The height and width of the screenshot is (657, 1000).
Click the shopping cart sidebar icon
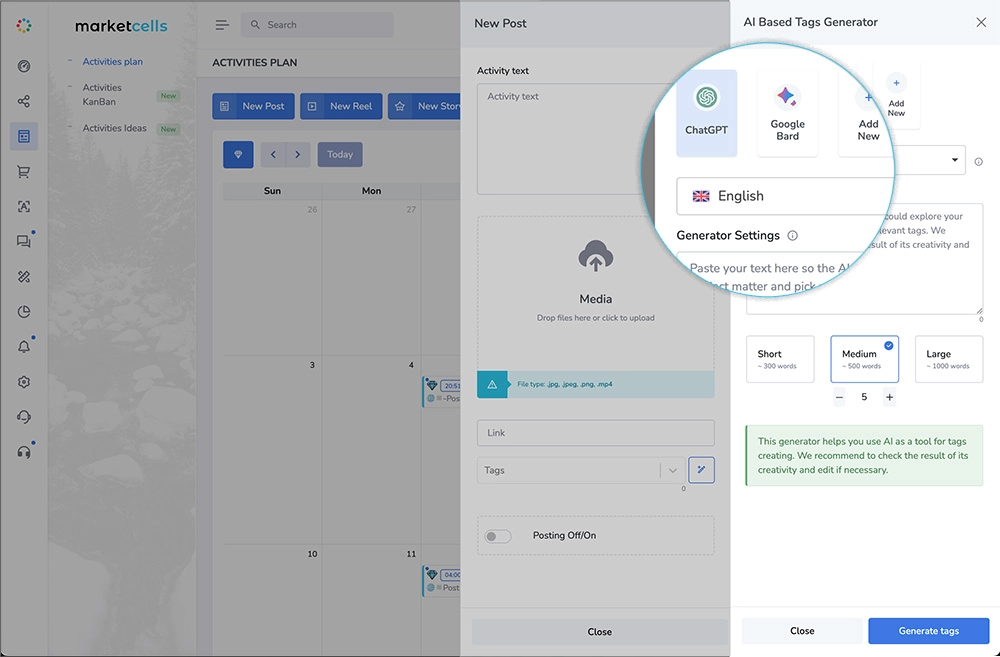click(24, 172)
